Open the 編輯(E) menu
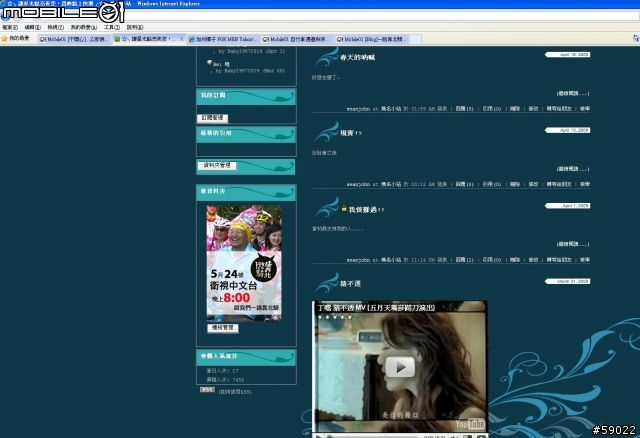Screen dimensions: 640x438 pyautogui.click(x=32, y=27)
